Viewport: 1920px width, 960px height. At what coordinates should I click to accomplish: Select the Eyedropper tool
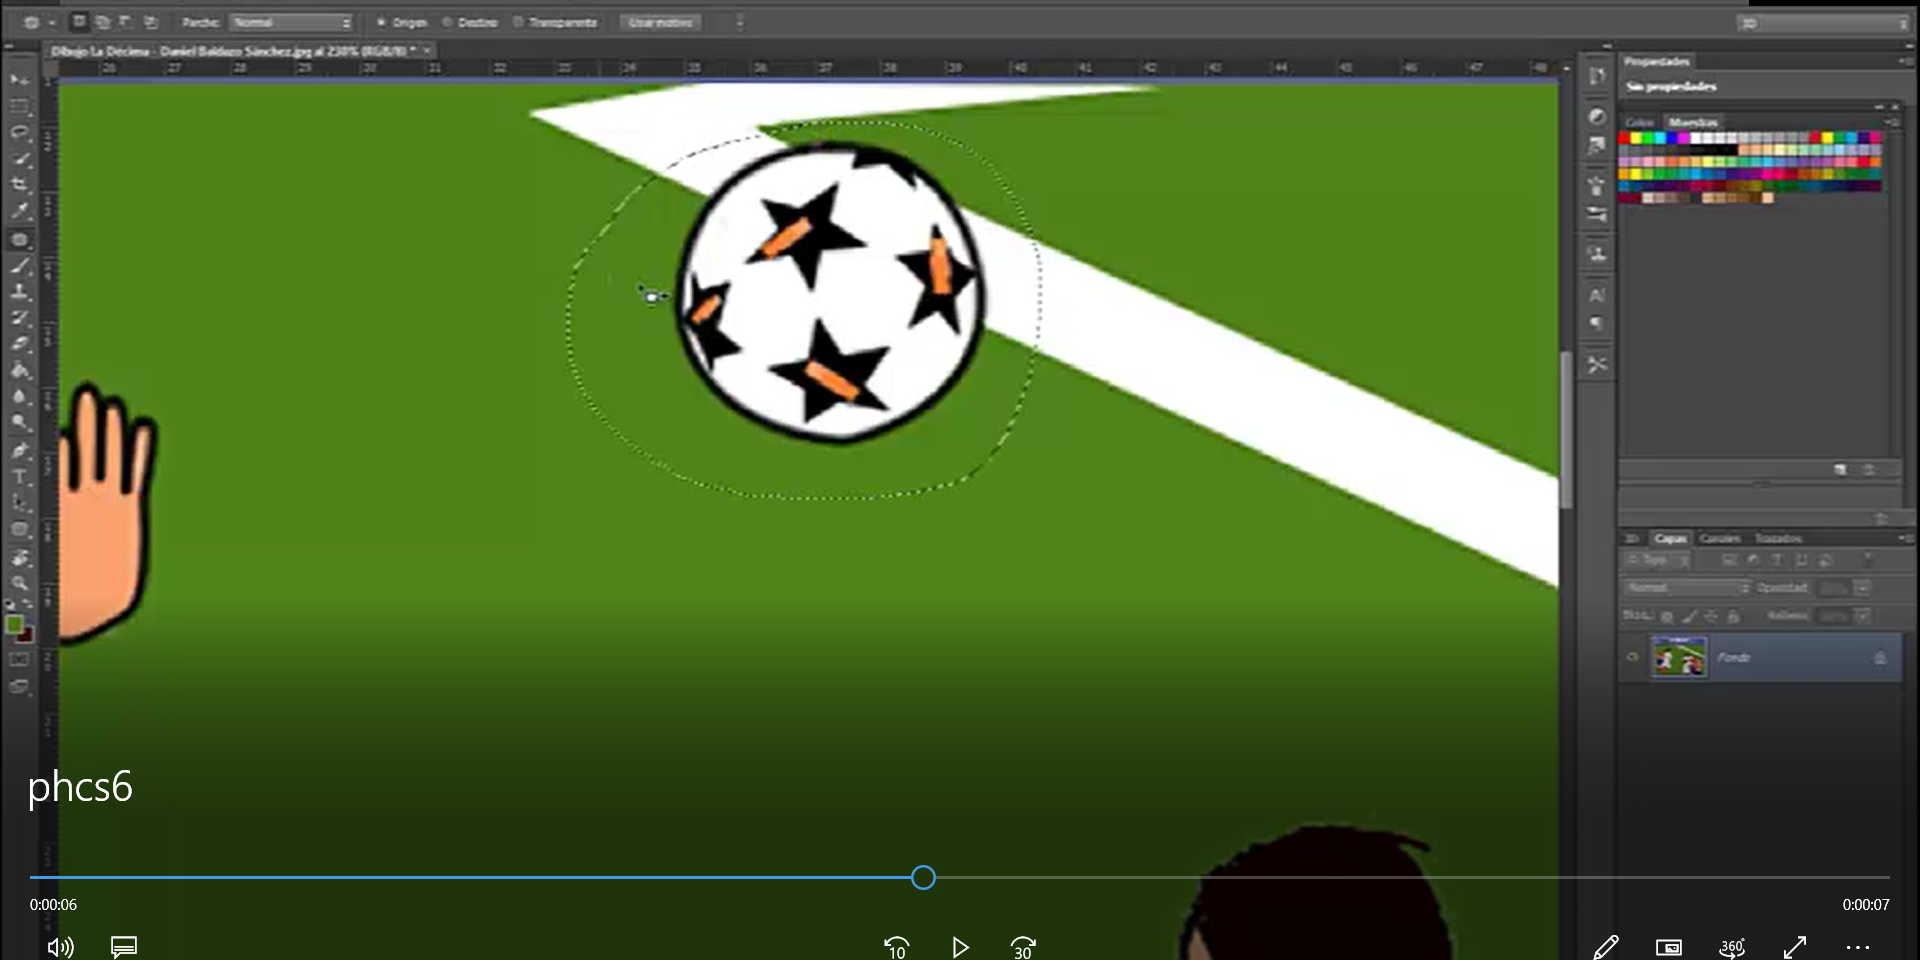click(19, 211)
